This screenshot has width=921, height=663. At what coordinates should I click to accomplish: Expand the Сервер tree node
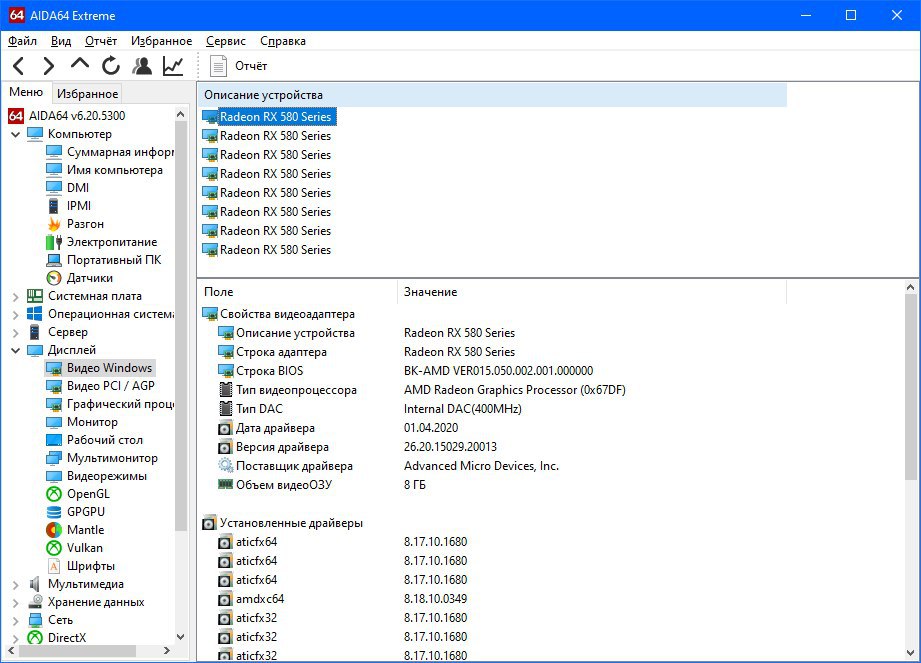tap(16, 333)
